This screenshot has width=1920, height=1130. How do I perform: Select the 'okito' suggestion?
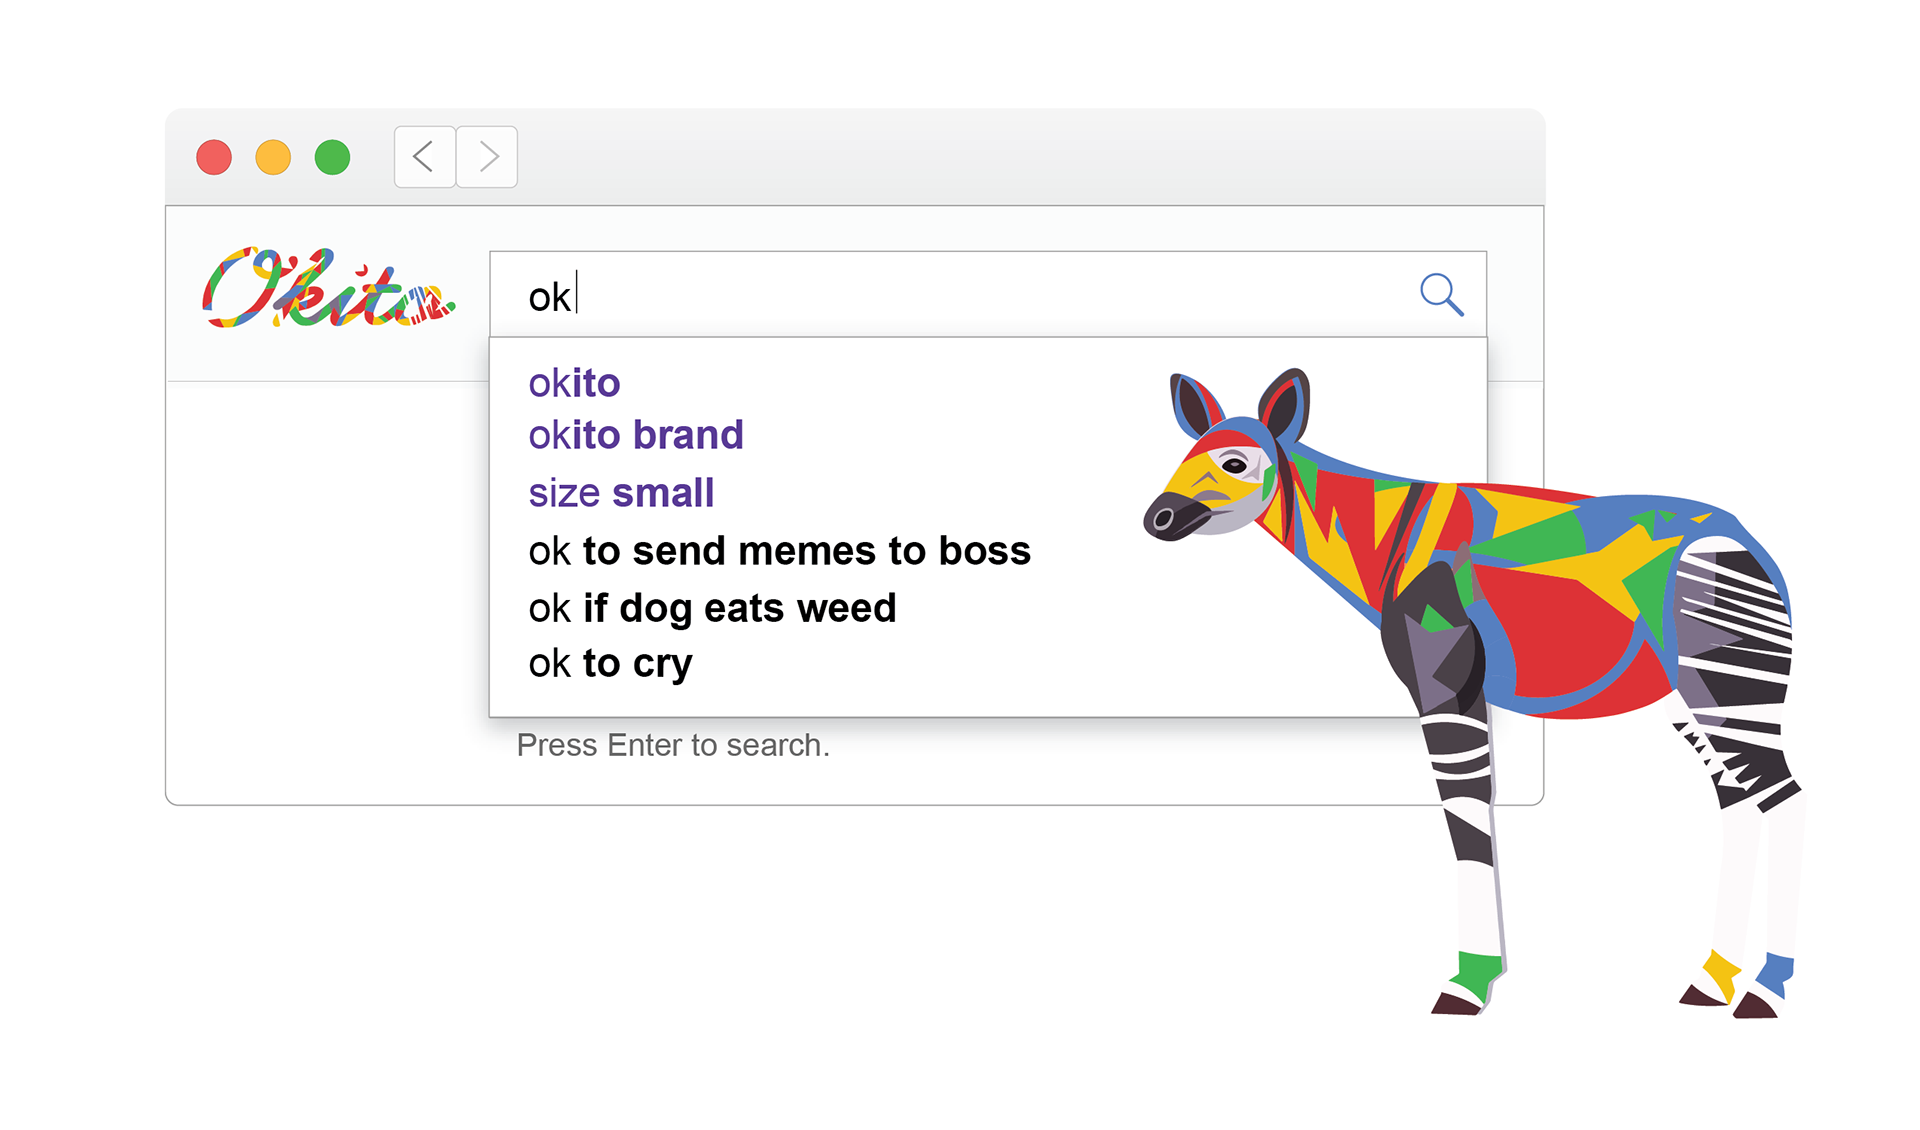pyautogui.click(x=574, y=383)
